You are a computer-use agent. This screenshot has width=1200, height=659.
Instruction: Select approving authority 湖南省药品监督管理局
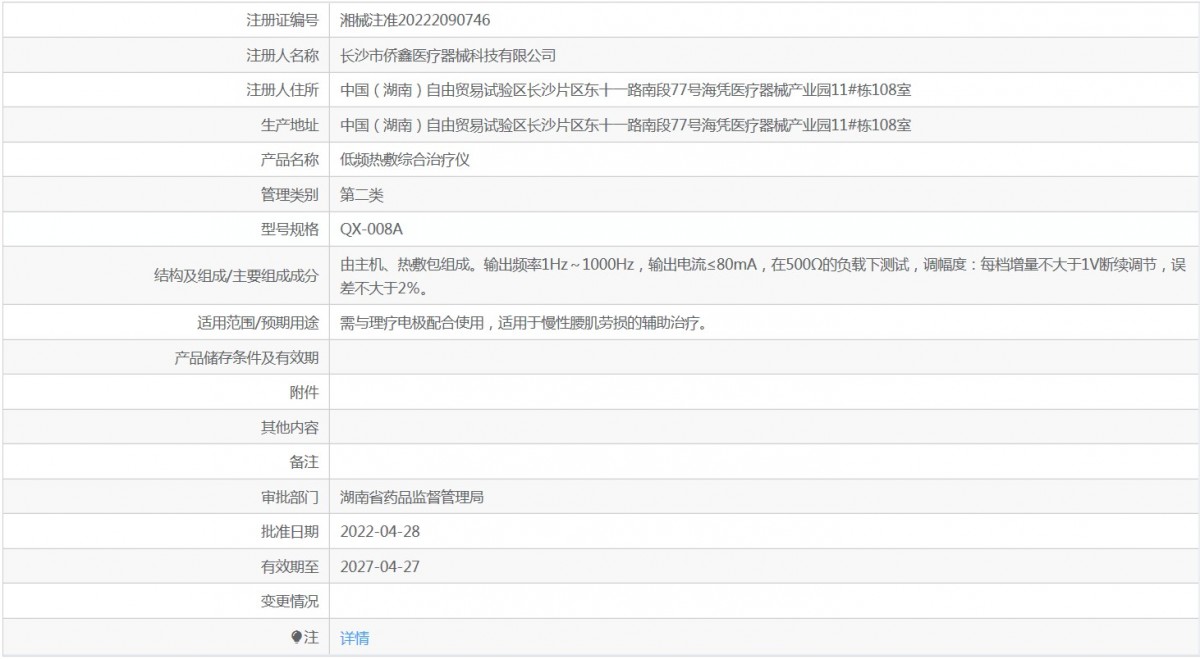pyautogui.click(x=412, y=497)
